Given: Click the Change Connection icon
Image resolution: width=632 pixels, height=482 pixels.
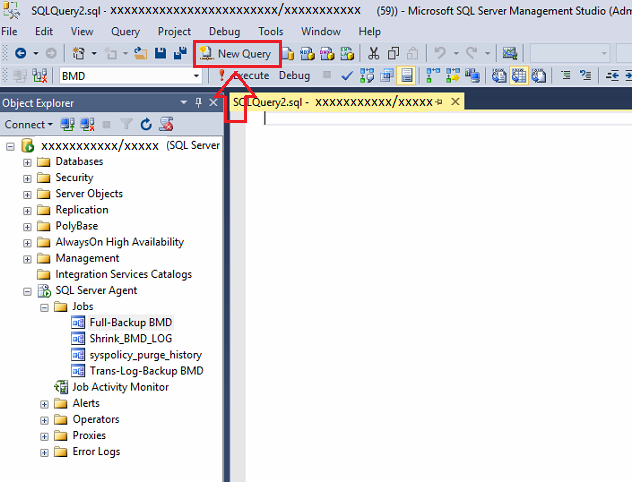Looking at the screenshot, I should pyautogui.click(x=40, y=76).
